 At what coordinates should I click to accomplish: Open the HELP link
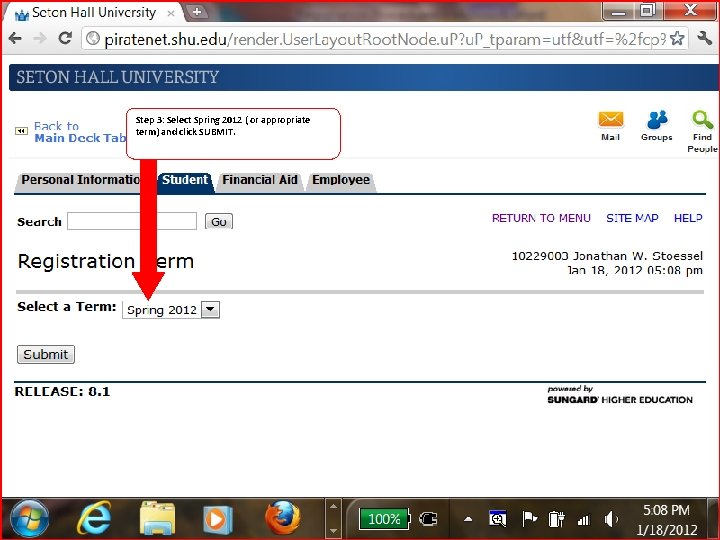click(688, 218)
